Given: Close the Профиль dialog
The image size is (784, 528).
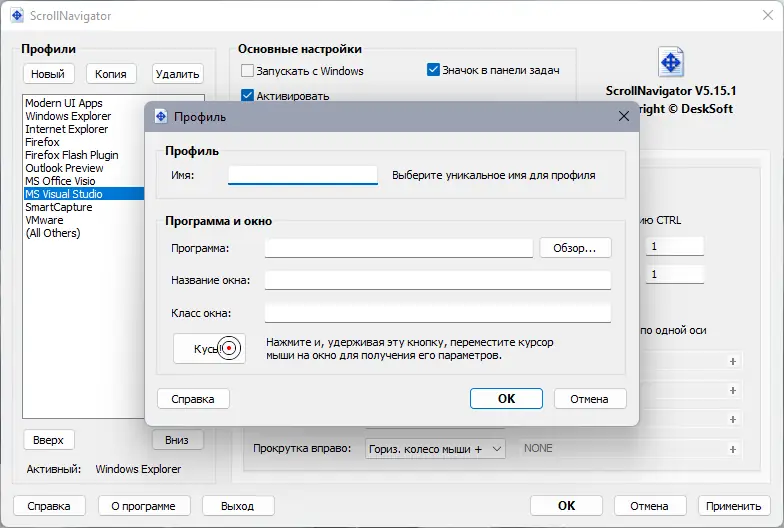Looking at the screenshot, I should (x=624, y=116).
